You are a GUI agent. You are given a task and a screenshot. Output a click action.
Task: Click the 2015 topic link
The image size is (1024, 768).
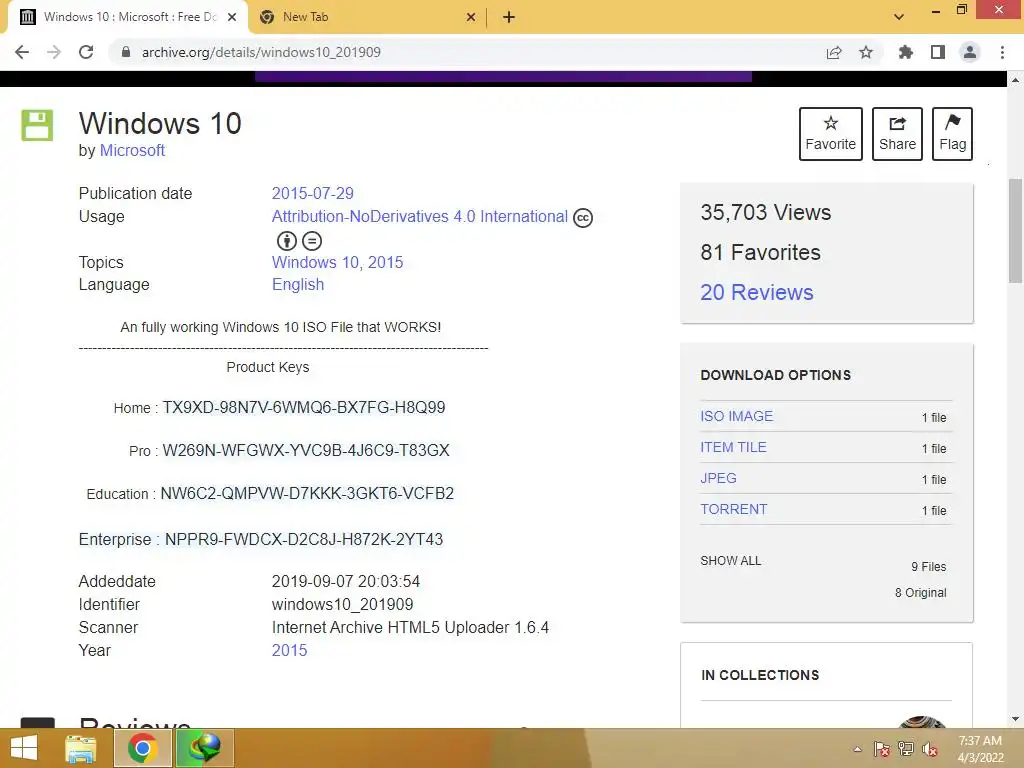point(385,263)
